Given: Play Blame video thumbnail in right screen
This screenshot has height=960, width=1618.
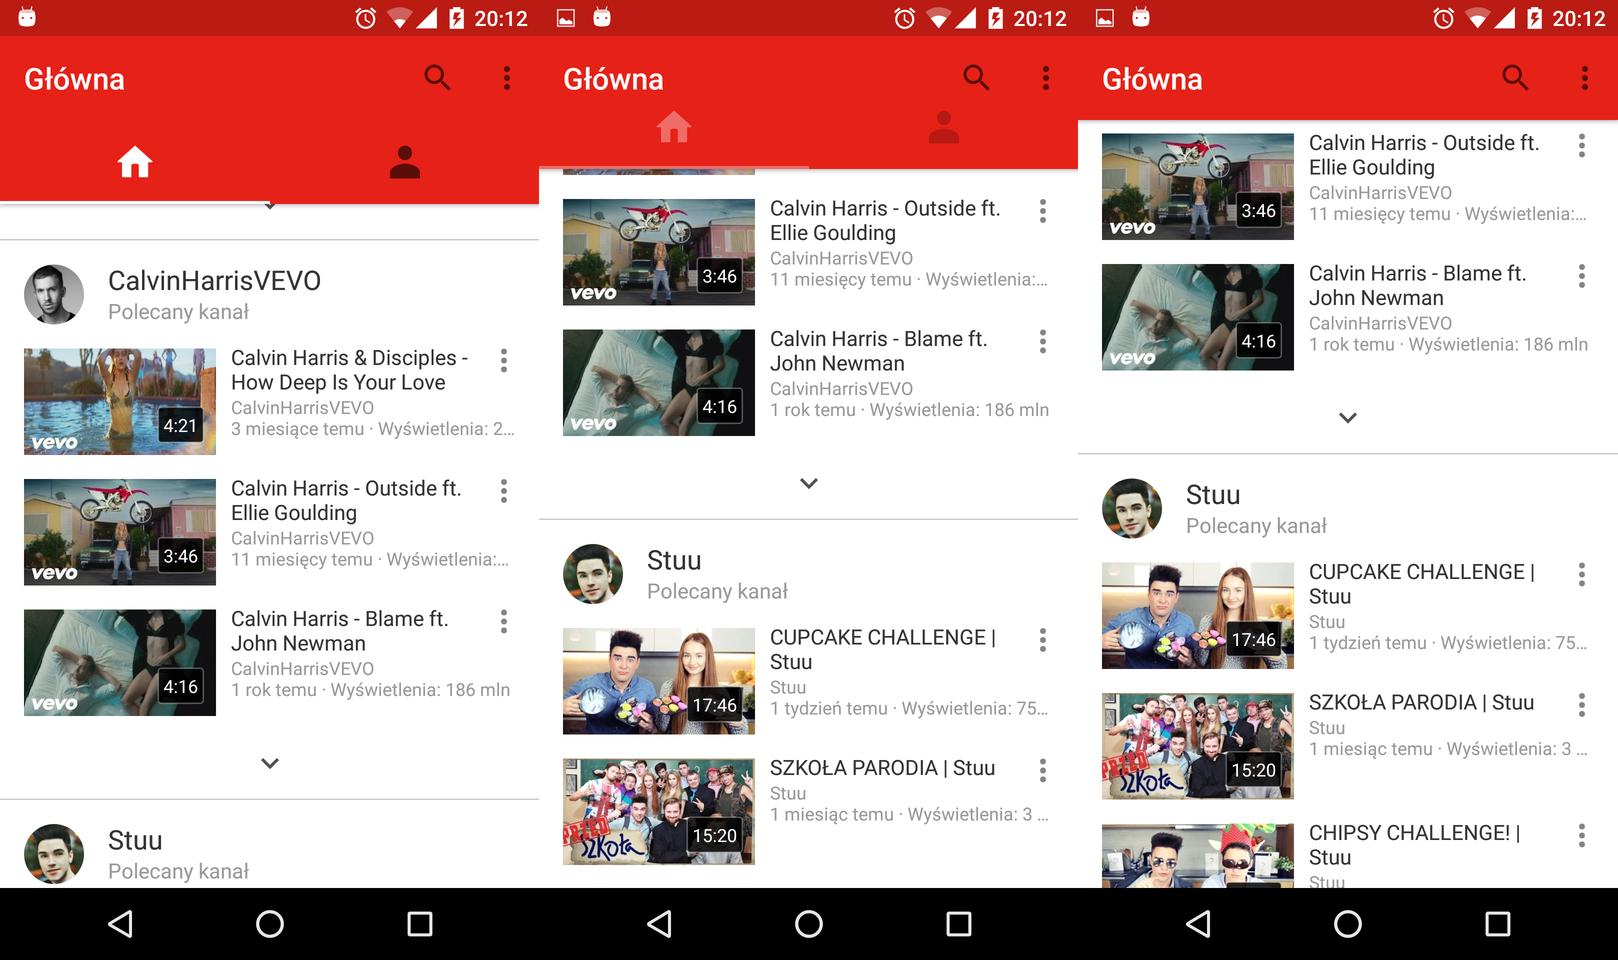Looking at the screenshot, I should click(1198, 317).
